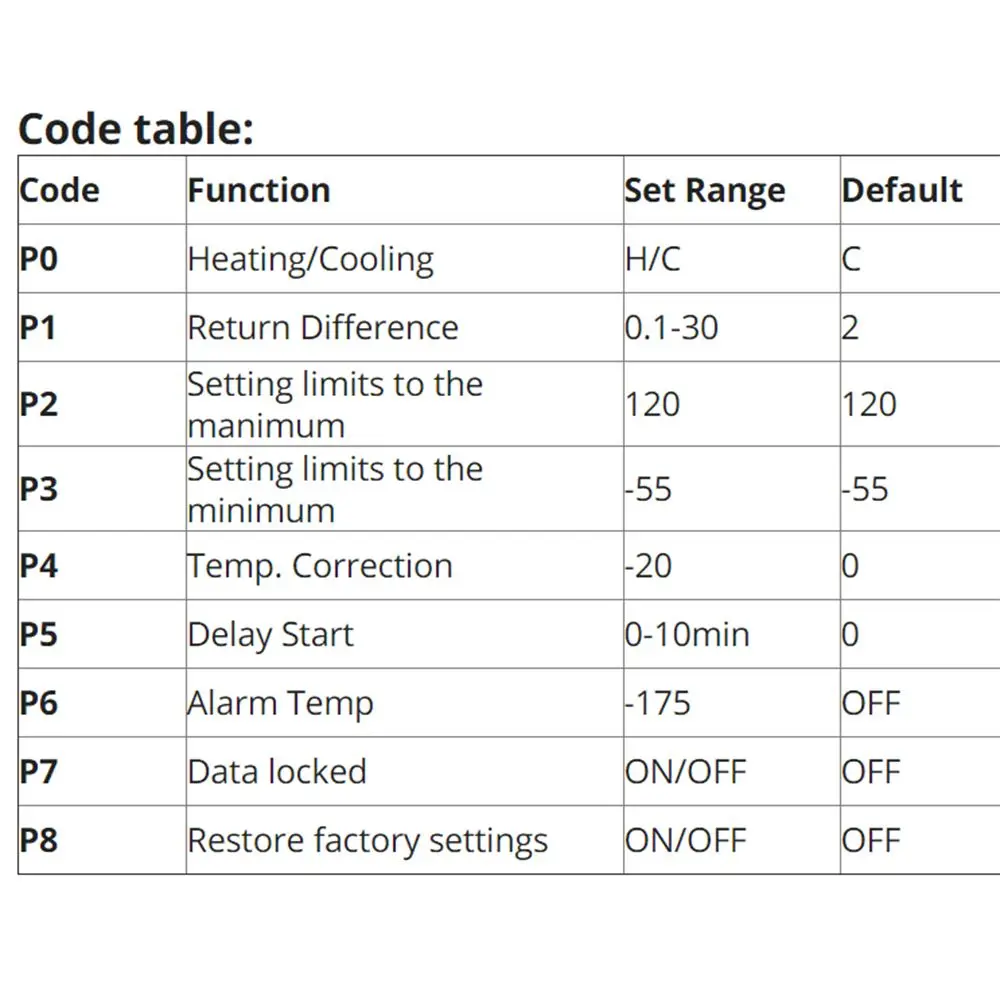Select the "-20" set range cell
Image resolution: width=1000 pixels, height=1000 pixels.
point(648,566)
